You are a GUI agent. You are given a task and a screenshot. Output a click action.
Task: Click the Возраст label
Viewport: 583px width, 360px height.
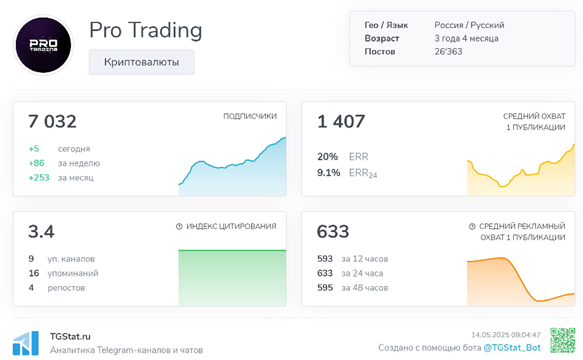click(x=382, y=38)
